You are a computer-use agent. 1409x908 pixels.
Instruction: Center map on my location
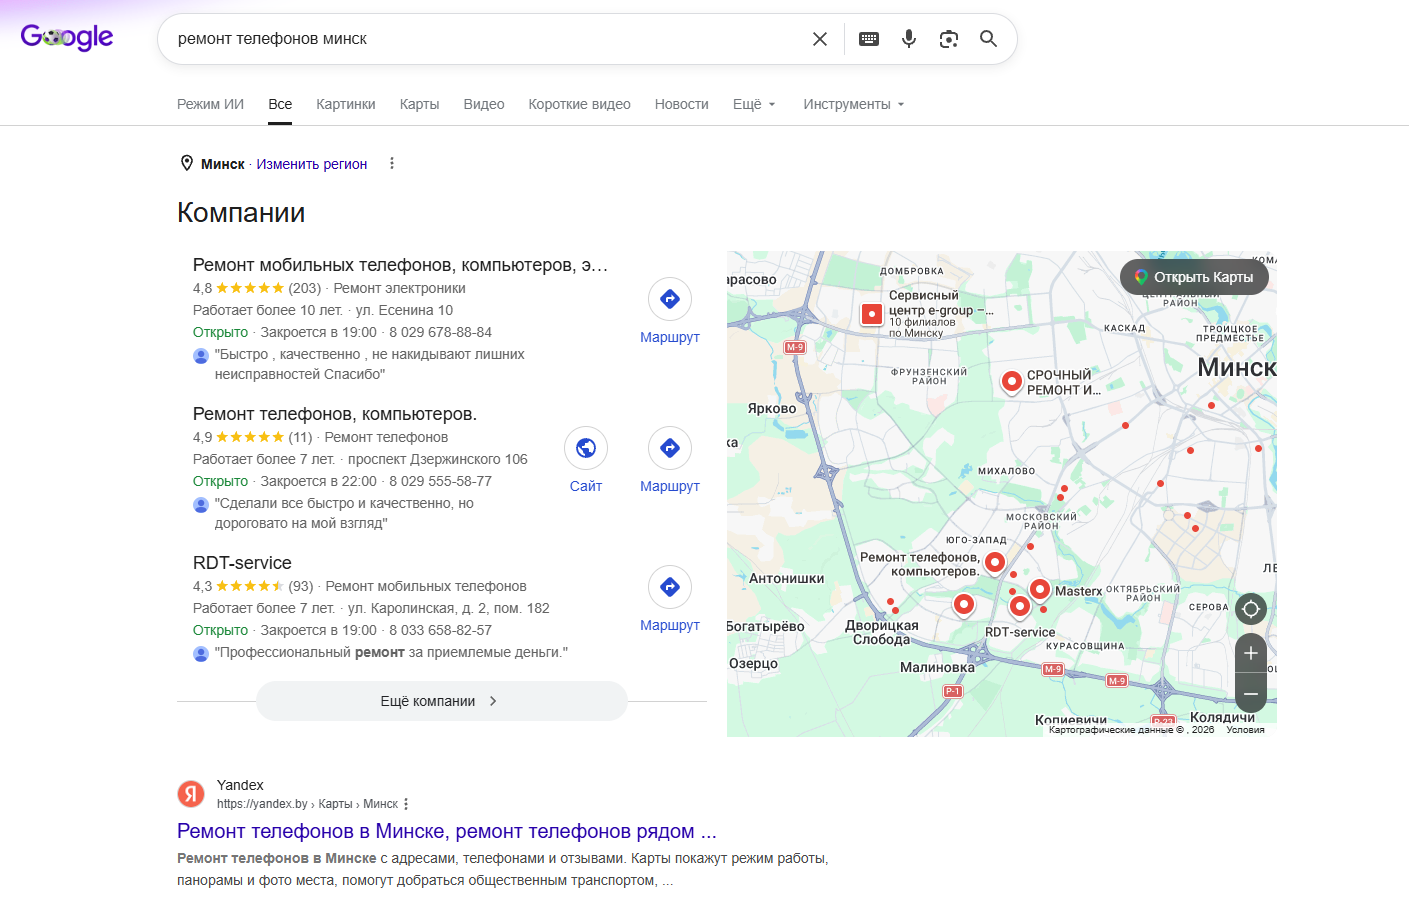[1250, 608]
